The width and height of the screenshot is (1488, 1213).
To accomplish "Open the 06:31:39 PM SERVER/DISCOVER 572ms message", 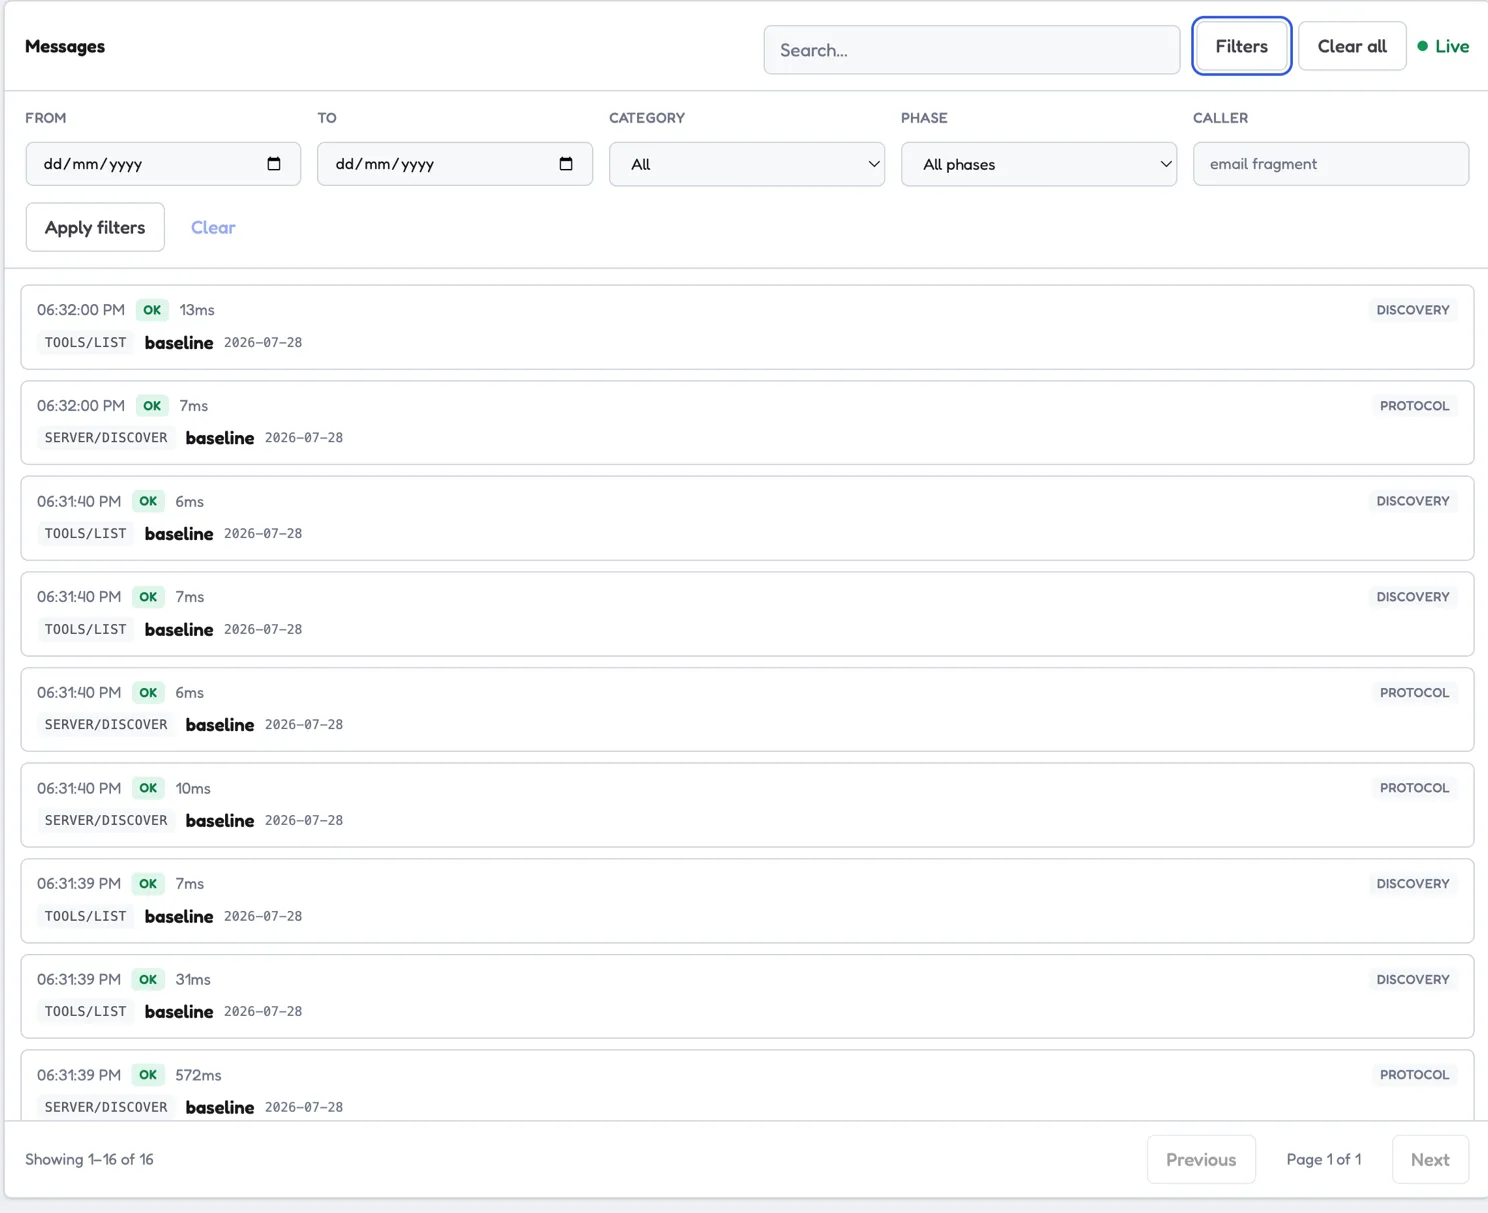I will tap(747, 1085).
